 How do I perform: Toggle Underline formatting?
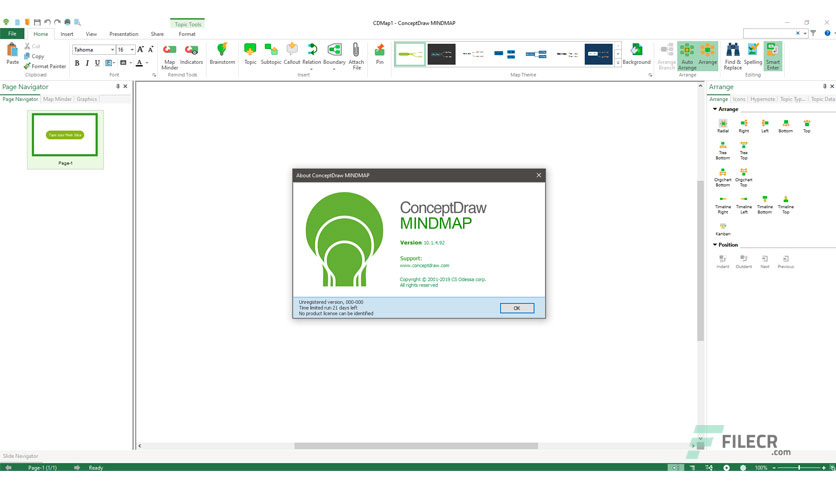point(97,63)
